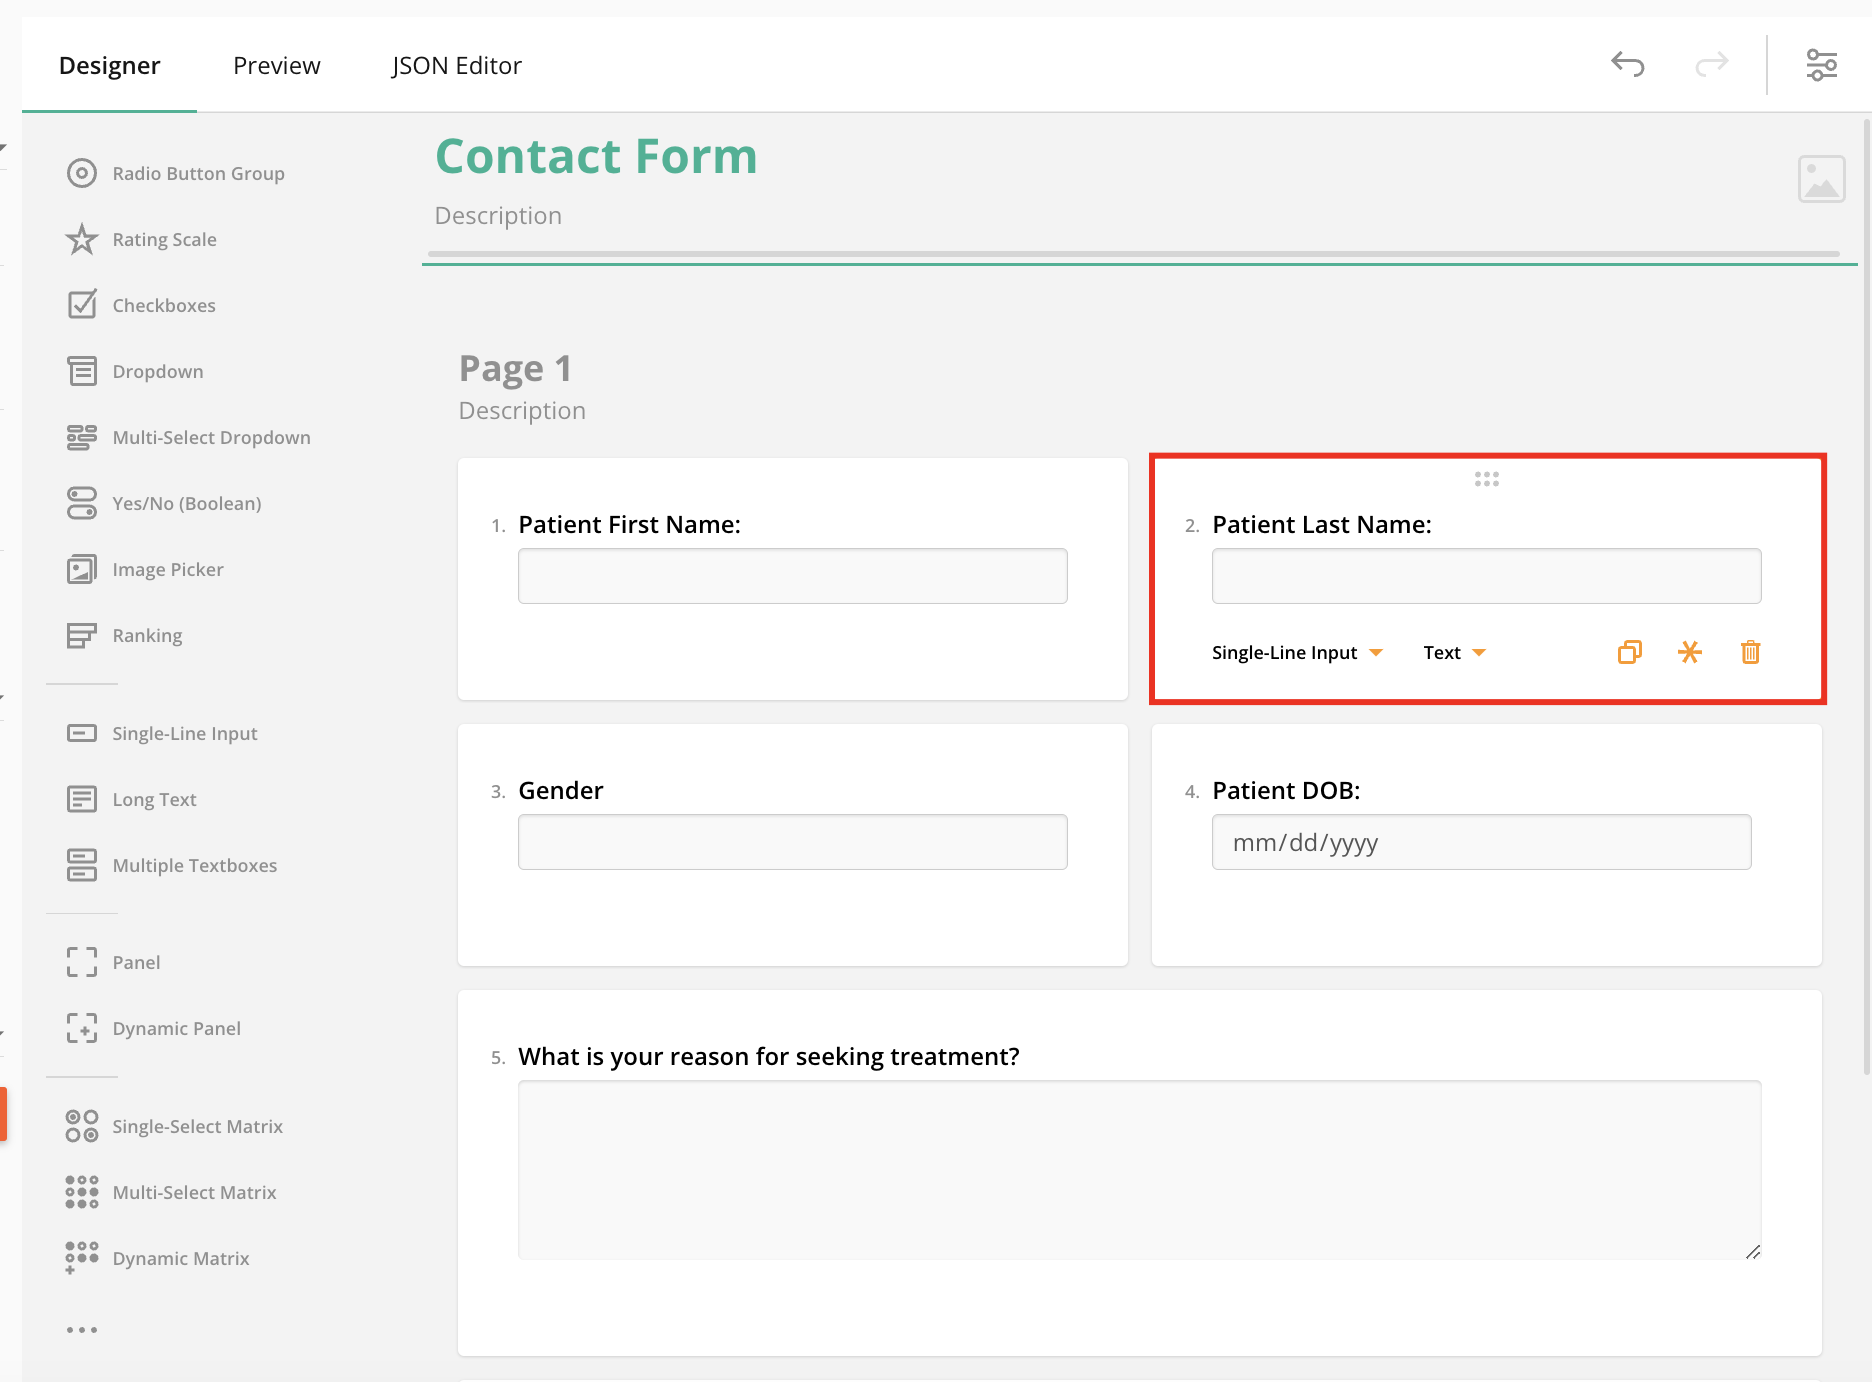Add a Ranking question
The height and width of the screenshot is (1382, 1872).
click(x=146, y=635)
